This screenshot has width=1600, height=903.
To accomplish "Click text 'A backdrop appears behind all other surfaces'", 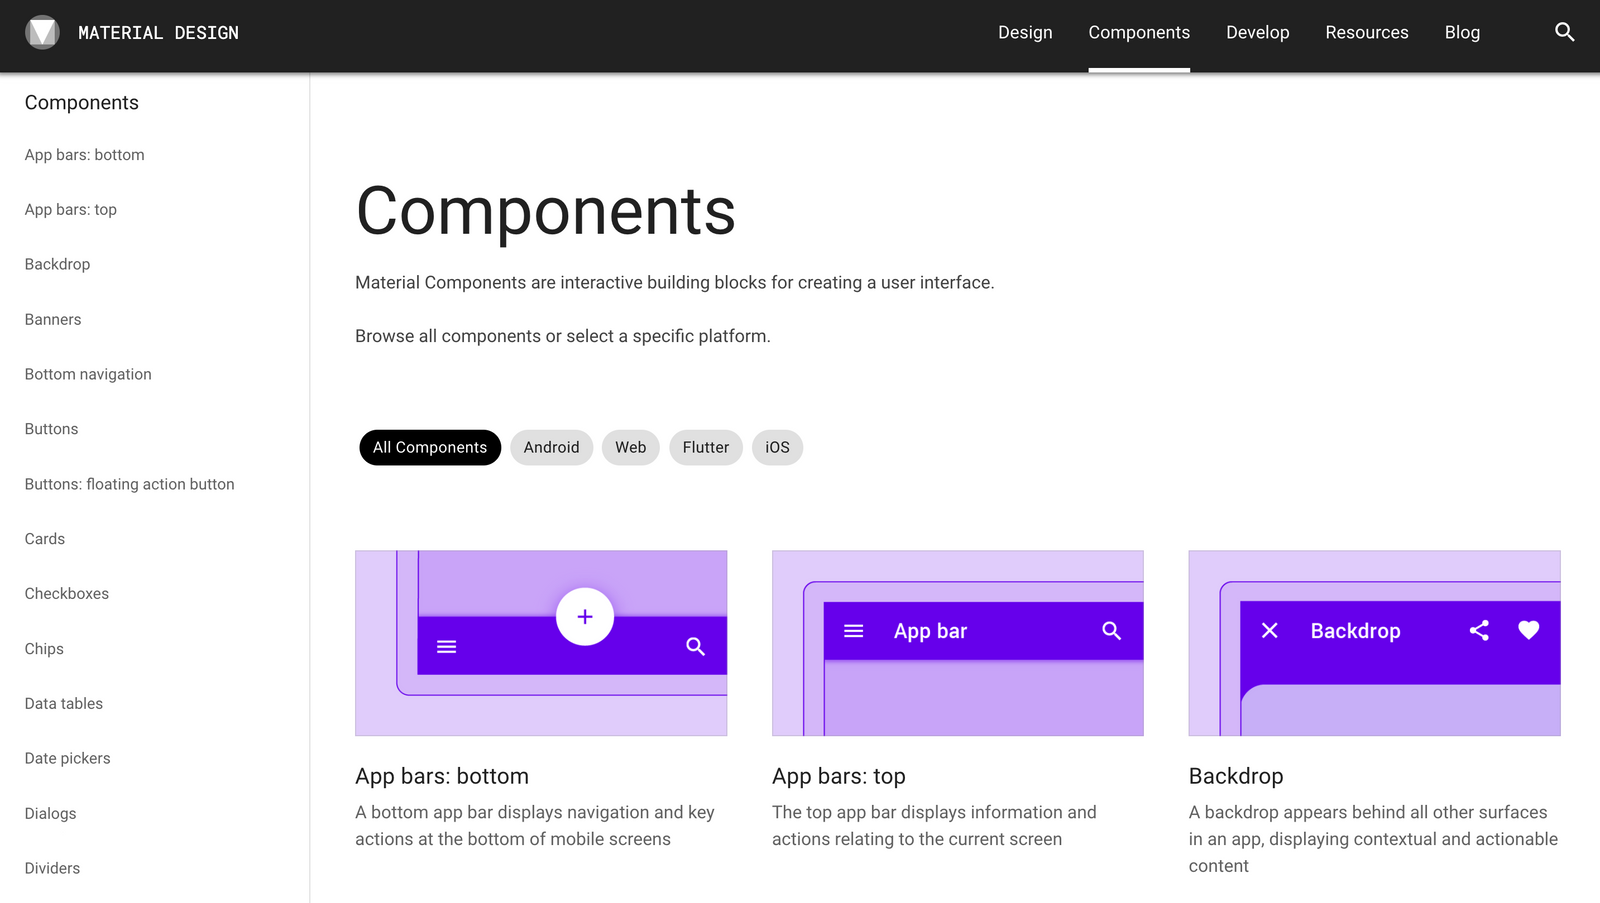I will pos(1368,812).
